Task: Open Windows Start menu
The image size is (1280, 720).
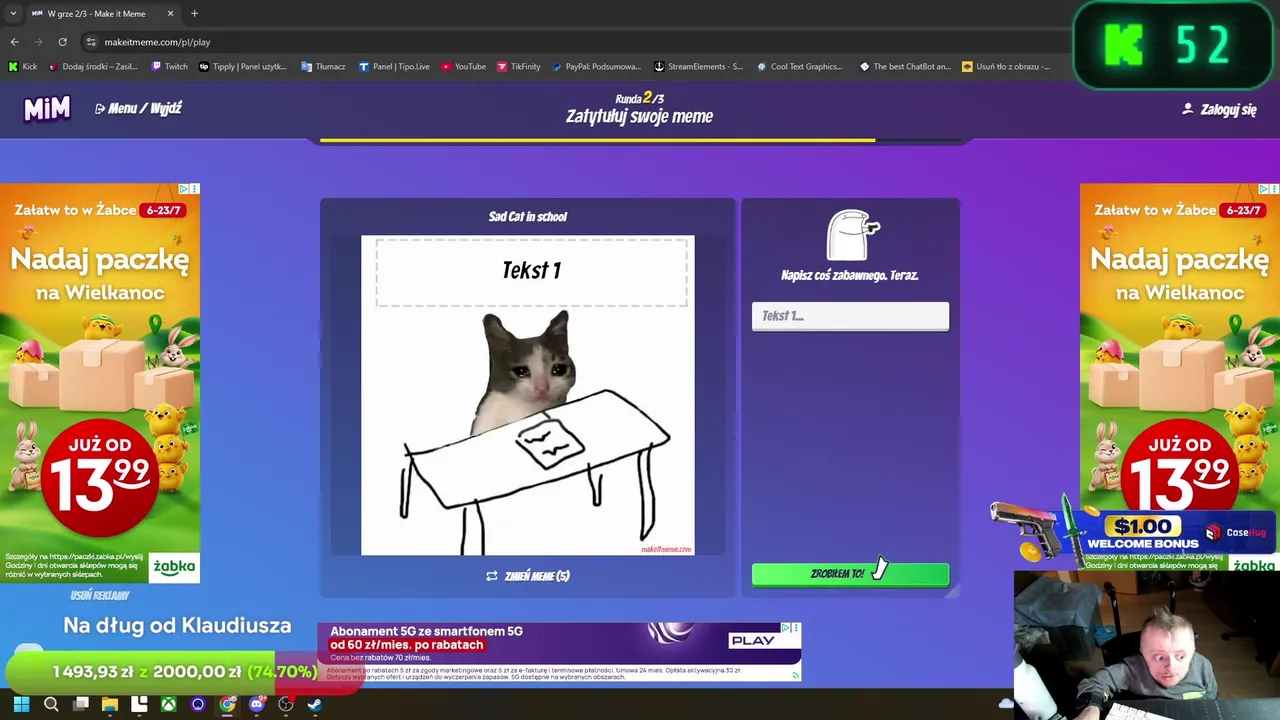Action: pos(21,704)
